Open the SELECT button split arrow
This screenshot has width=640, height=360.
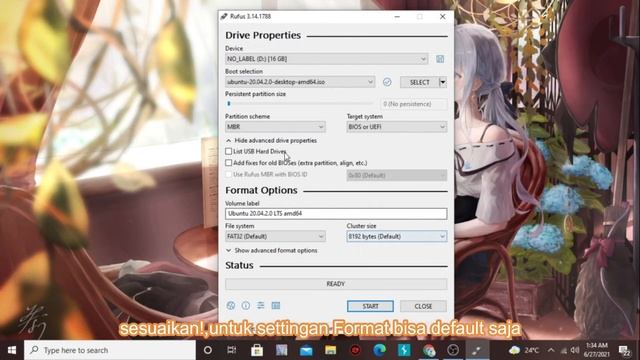[443, 82]
